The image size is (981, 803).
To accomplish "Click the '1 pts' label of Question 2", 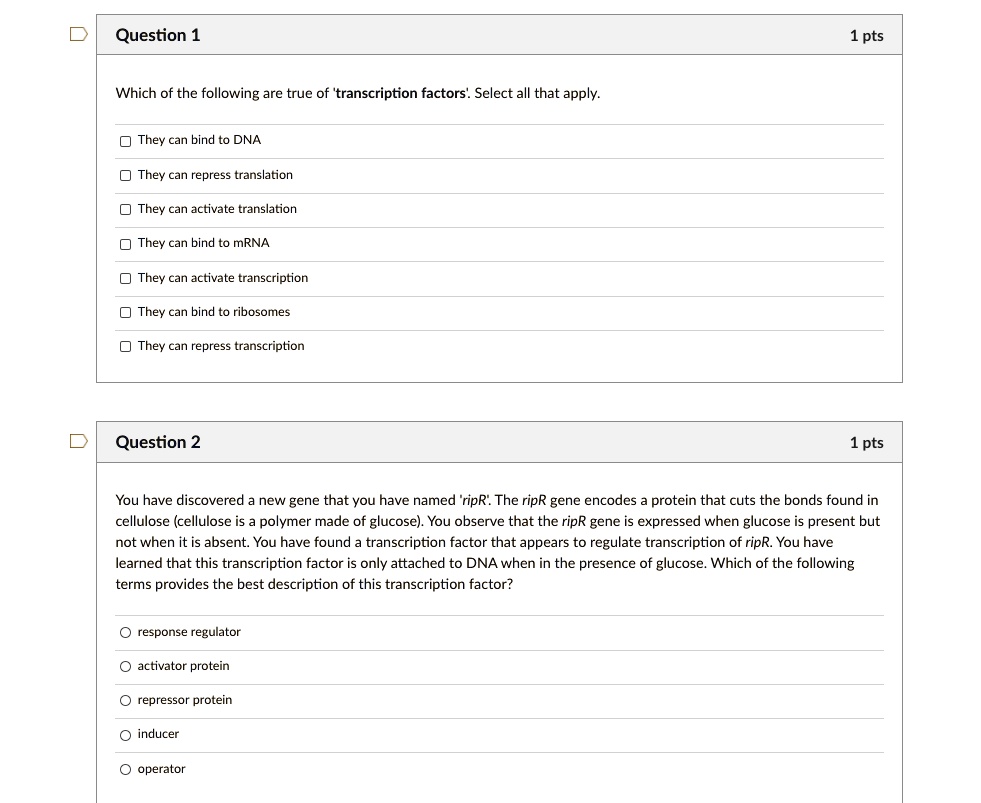I will [866, 443].
